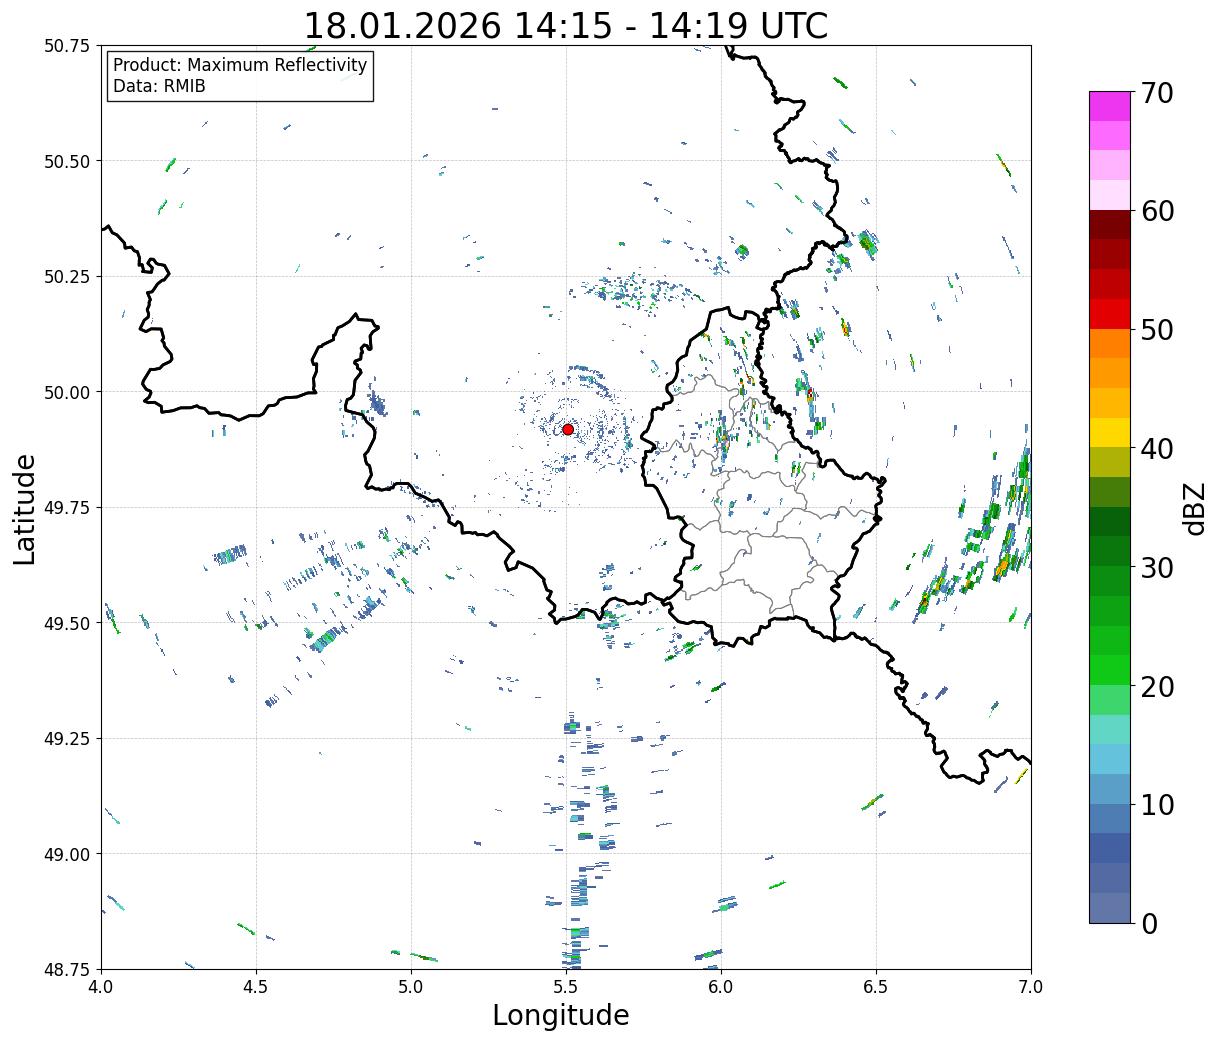Click the magenta swatch at colorbar top
This screenshot has width=1219, height=1040.
(x=1110, y=106)
